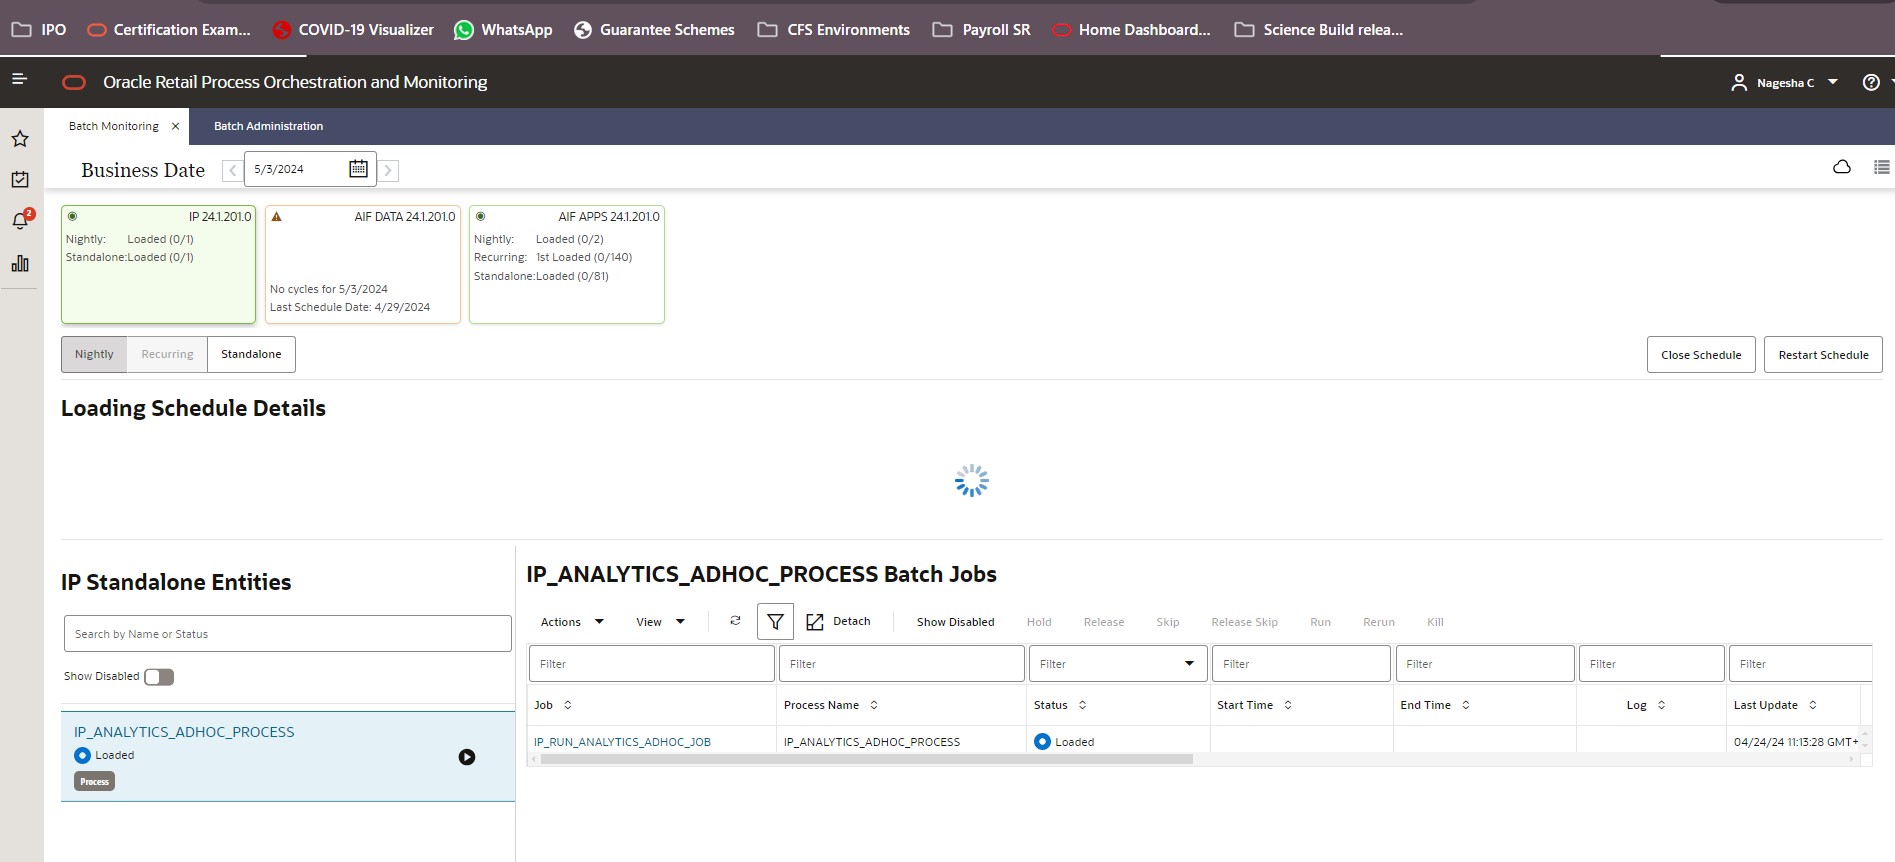Click Search by Name or Status field
Screen dimensions: 1895x862
pos(287,634)
